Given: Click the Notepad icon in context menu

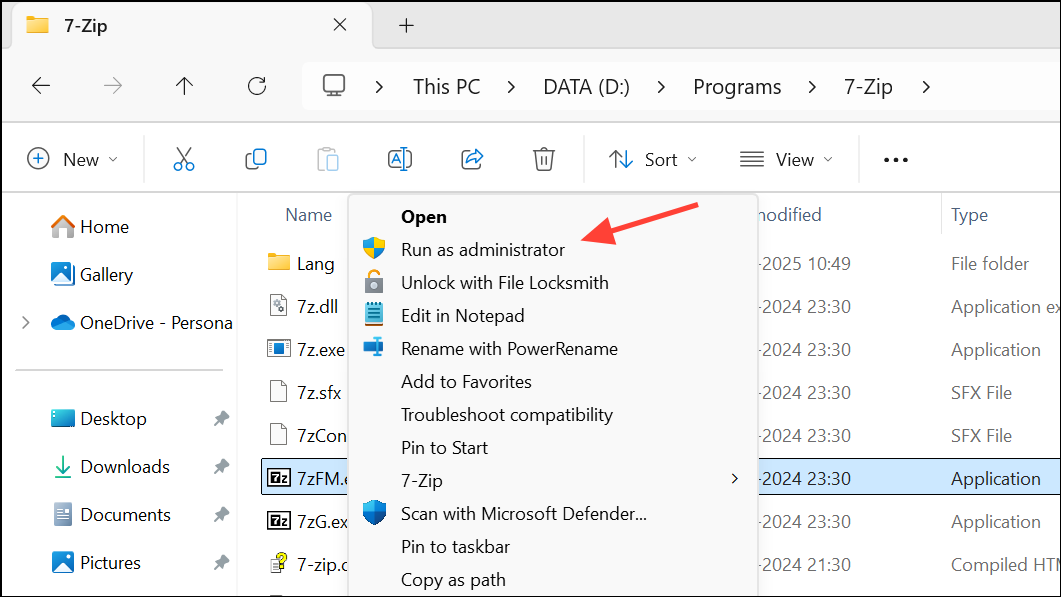Looking at the screenshot, I should pyautogui.click(x=374, y=314).
